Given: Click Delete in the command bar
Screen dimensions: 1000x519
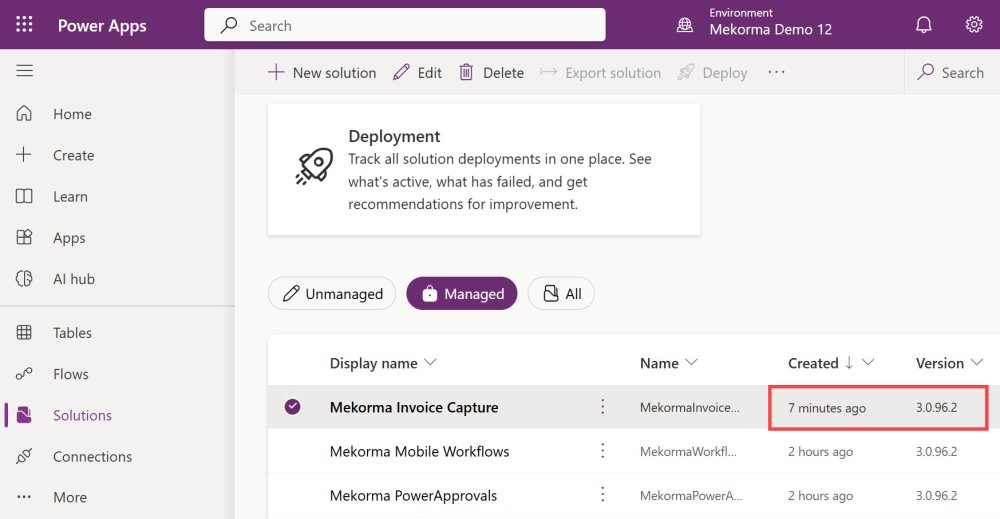Looking at the screenshot, I should 491,73.
